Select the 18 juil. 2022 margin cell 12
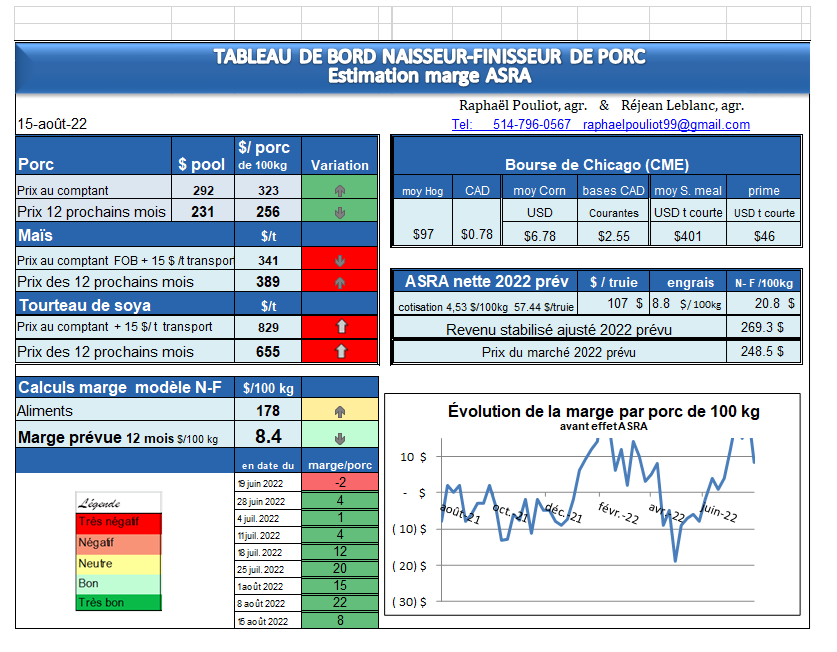 (339, 552)
